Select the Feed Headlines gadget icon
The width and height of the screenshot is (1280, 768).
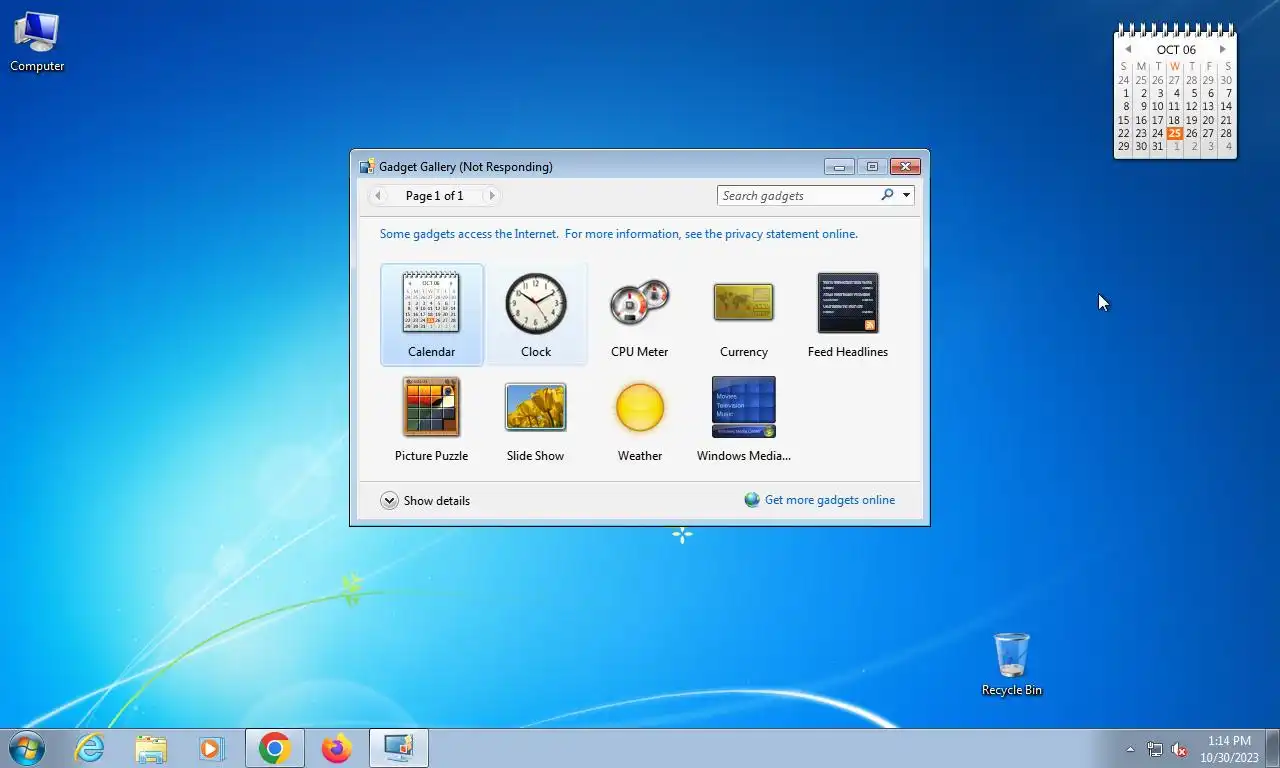[848, 302]
